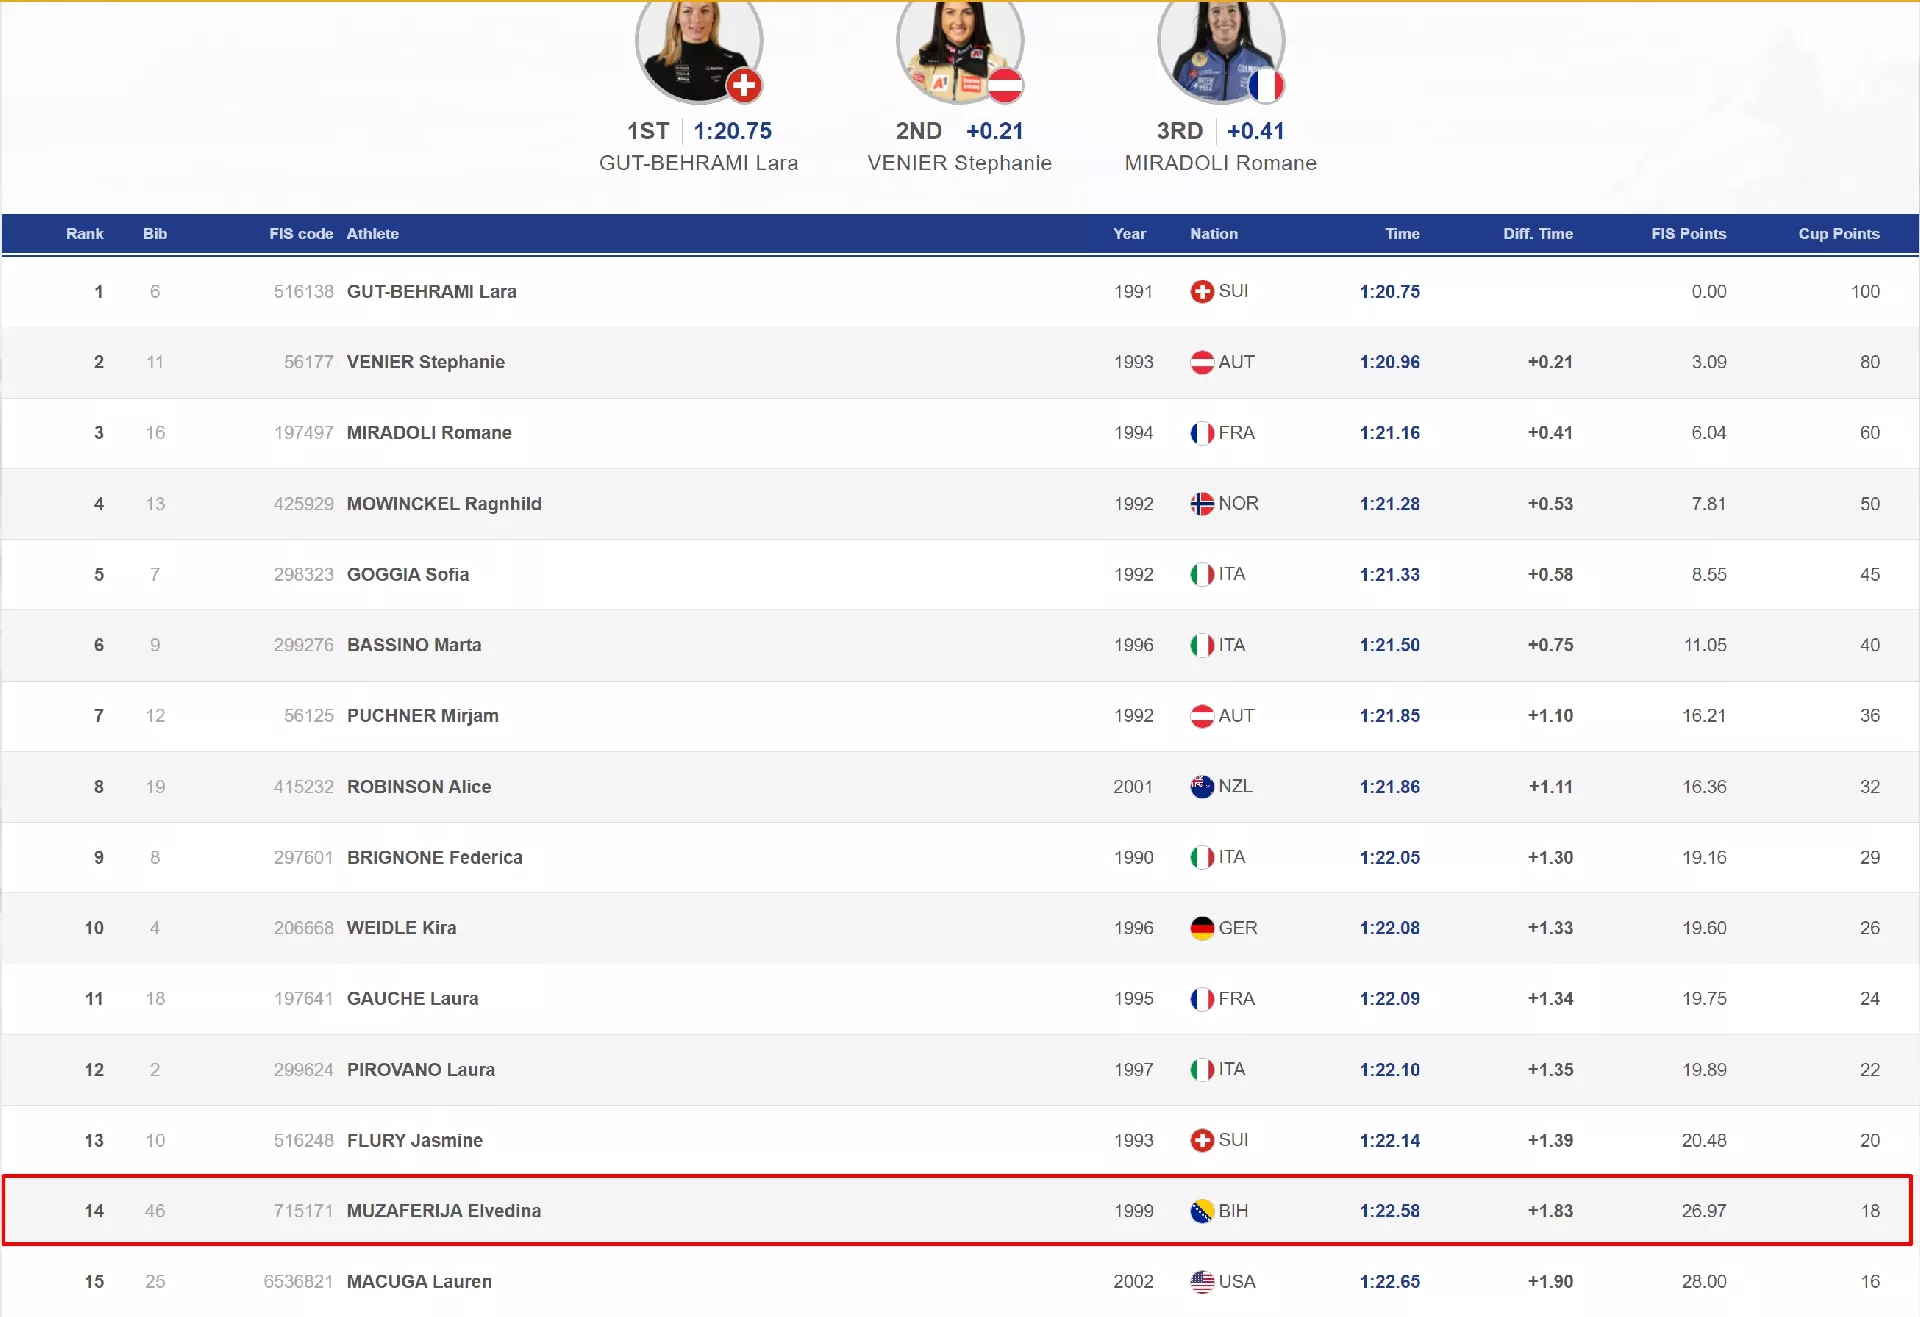The height and width of the screenshot is (1317, 1920).
Task: Click the Austrian flag icon in PUCHNER's row
Action: click(x=1201, y=716)
